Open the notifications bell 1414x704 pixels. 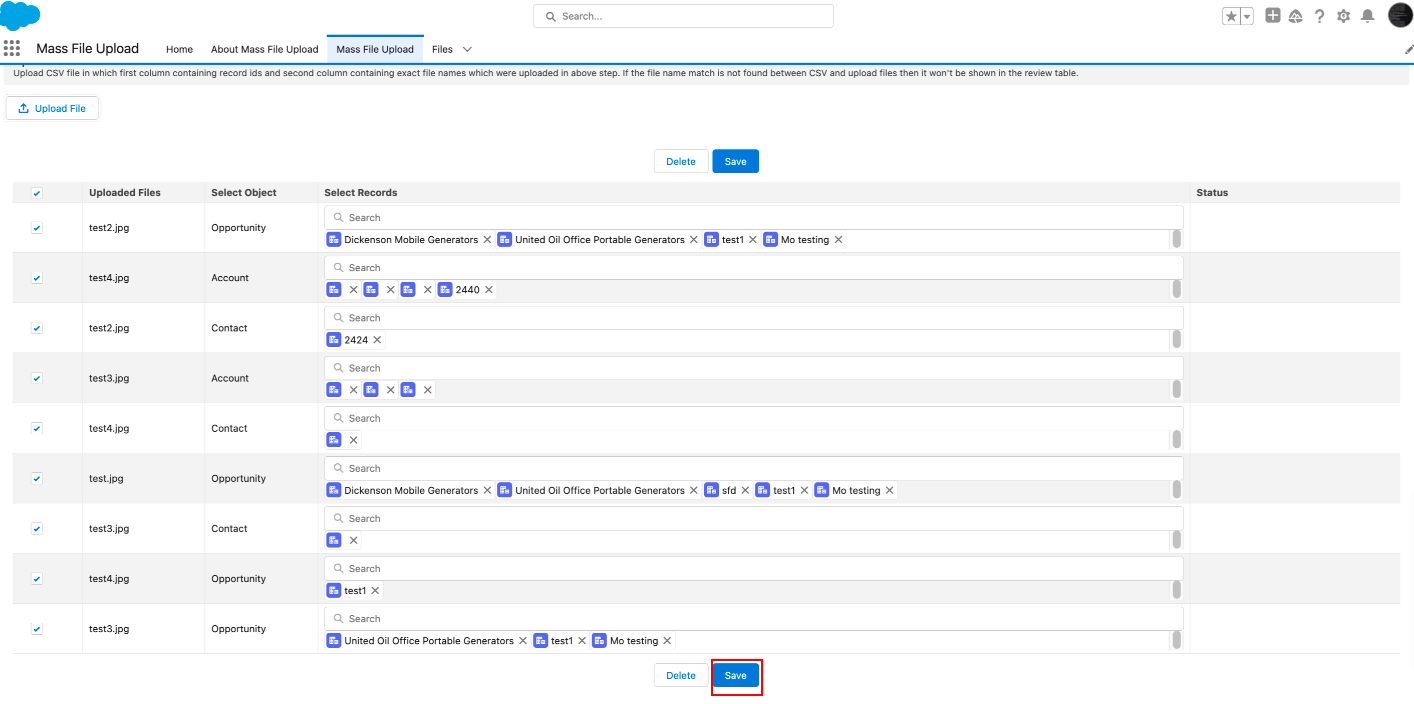click(x=1367, y=16)
